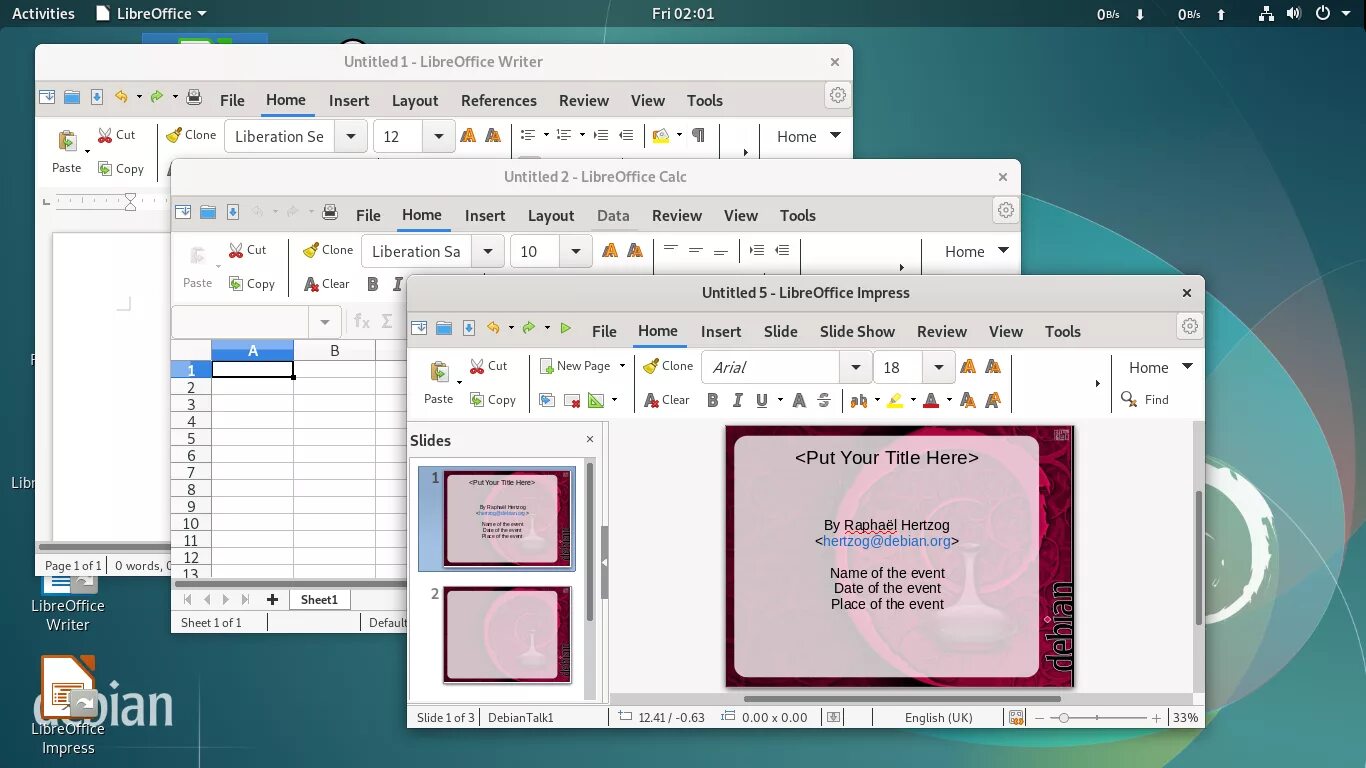Screen dimensions: 1366x768
Task: Open the font color dropdown arrow in Impress
Action: coord(948,400)
